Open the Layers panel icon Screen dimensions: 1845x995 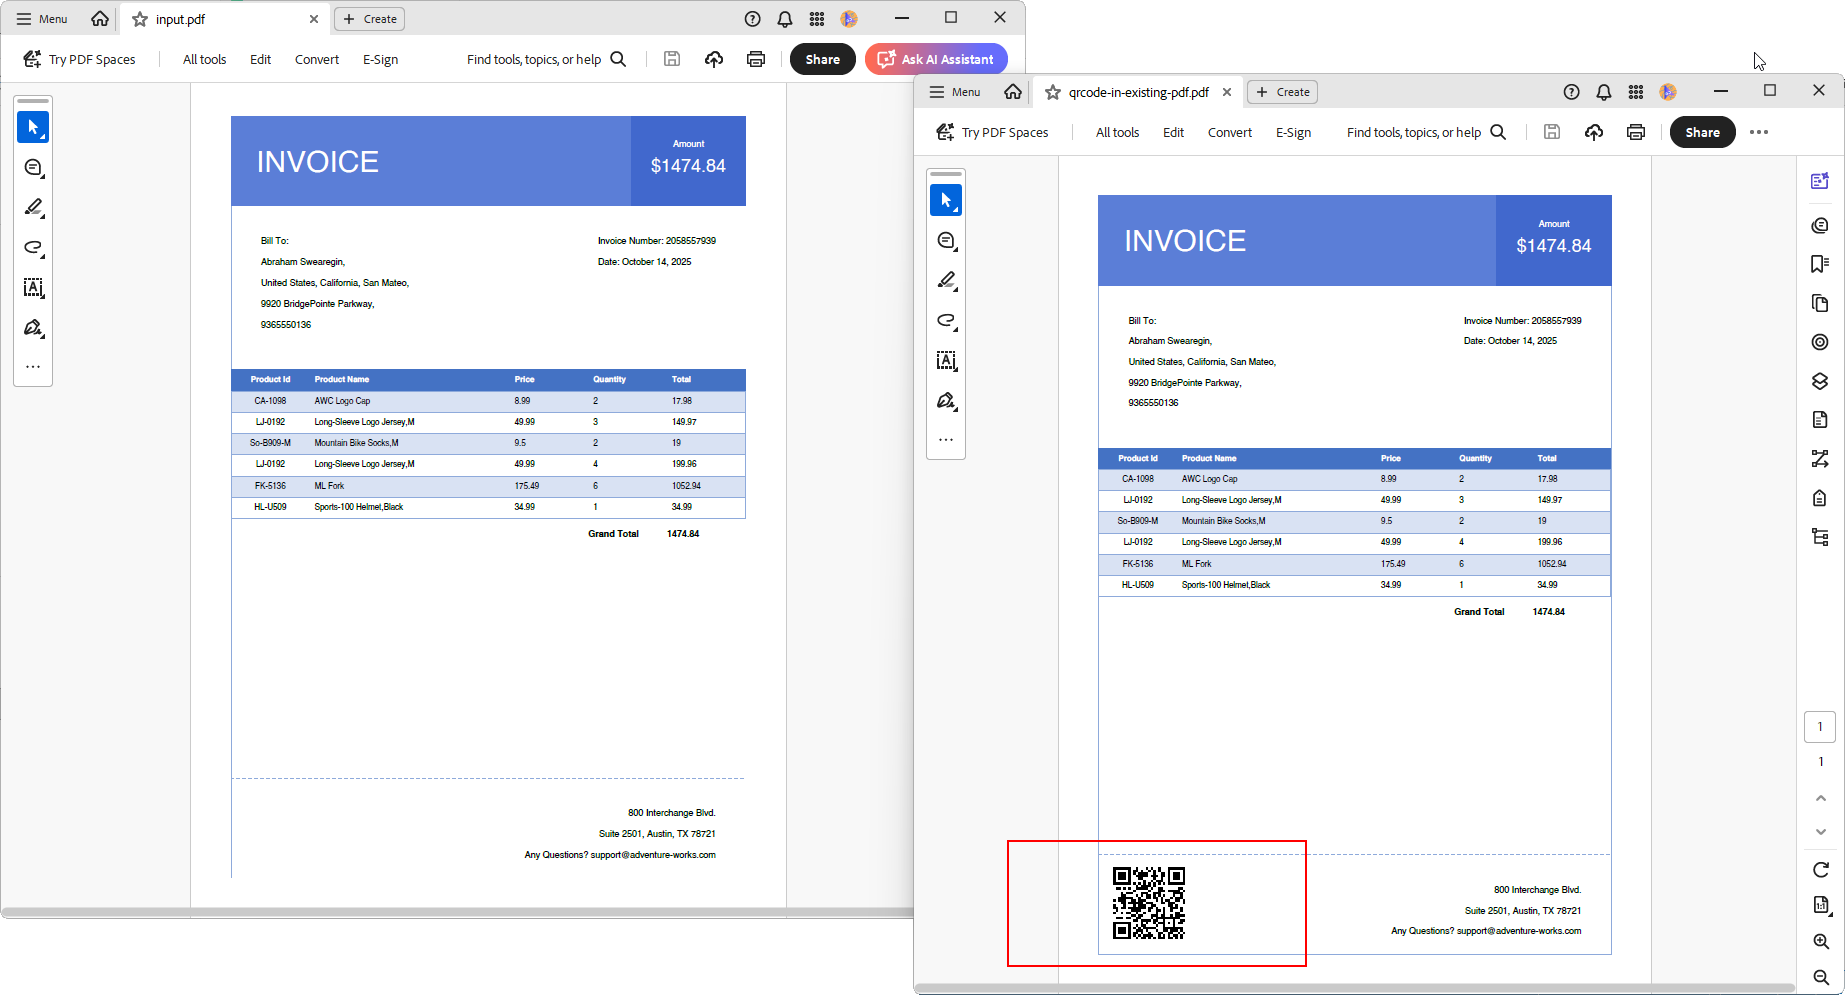pos(1820,381)
